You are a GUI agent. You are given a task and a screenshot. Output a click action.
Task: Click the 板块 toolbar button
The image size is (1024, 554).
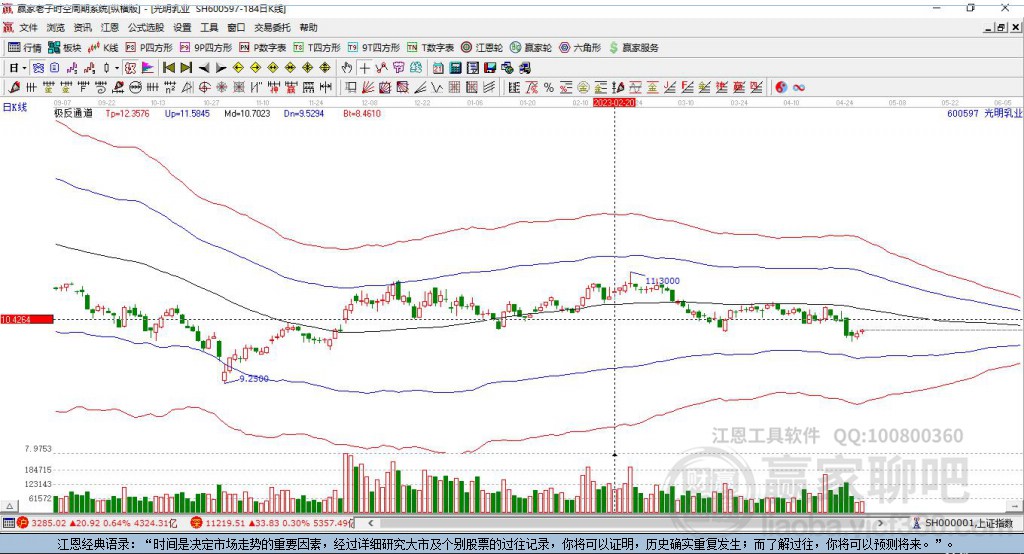pos(64,48)
